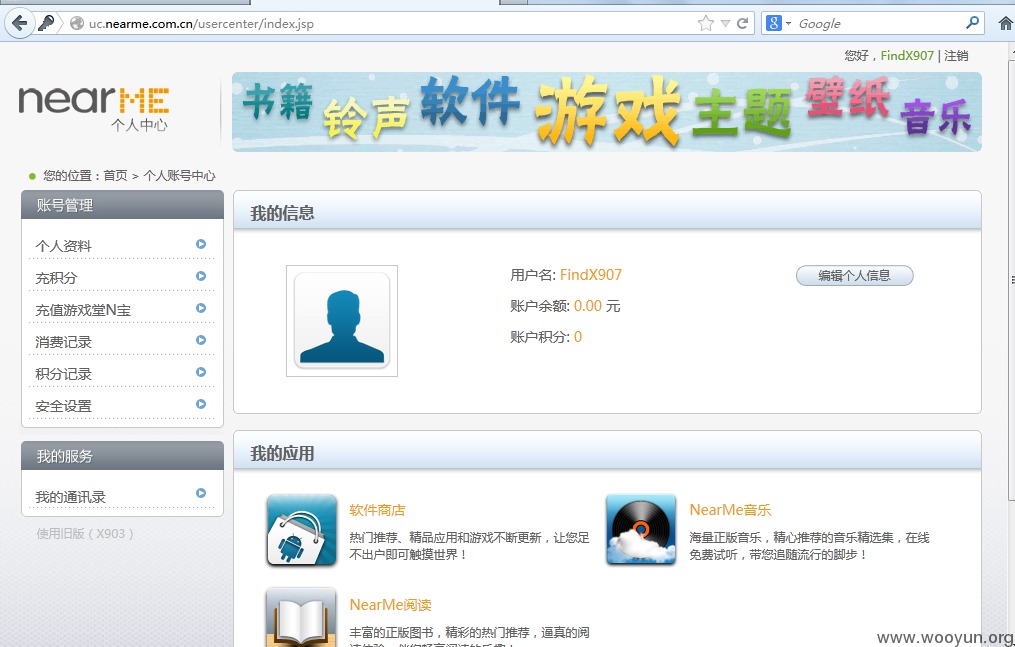Click 注销 to log out

pyautogui.click(x=956, y=56)
